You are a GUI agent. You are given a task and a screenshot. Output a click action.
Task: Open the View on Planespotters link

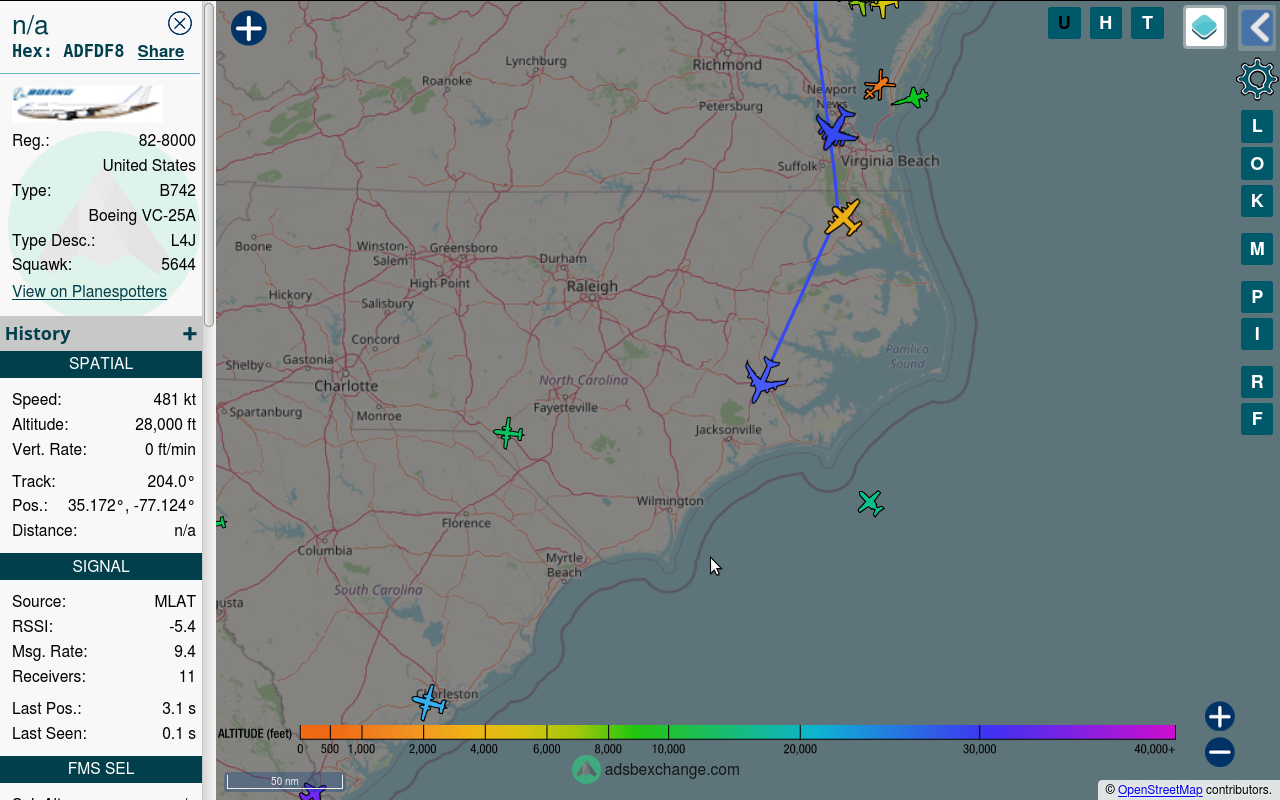click(89, 291)
